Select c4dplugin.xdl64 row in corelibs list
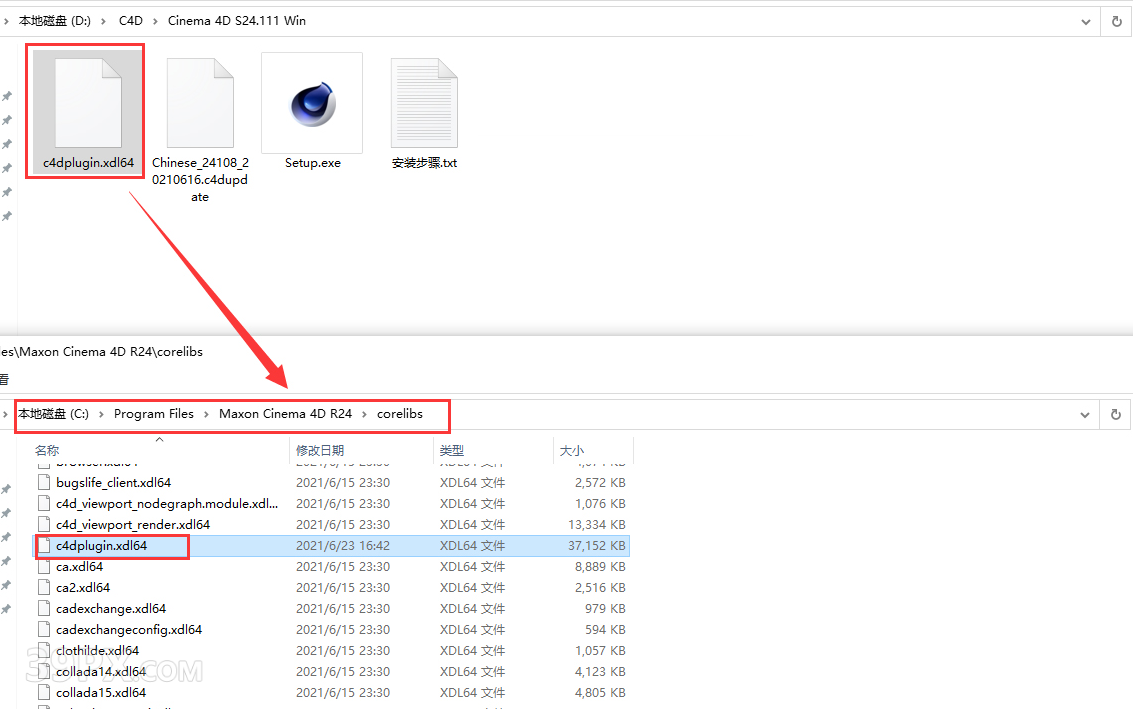The image size is (1133, 709). tap(101, 546)
